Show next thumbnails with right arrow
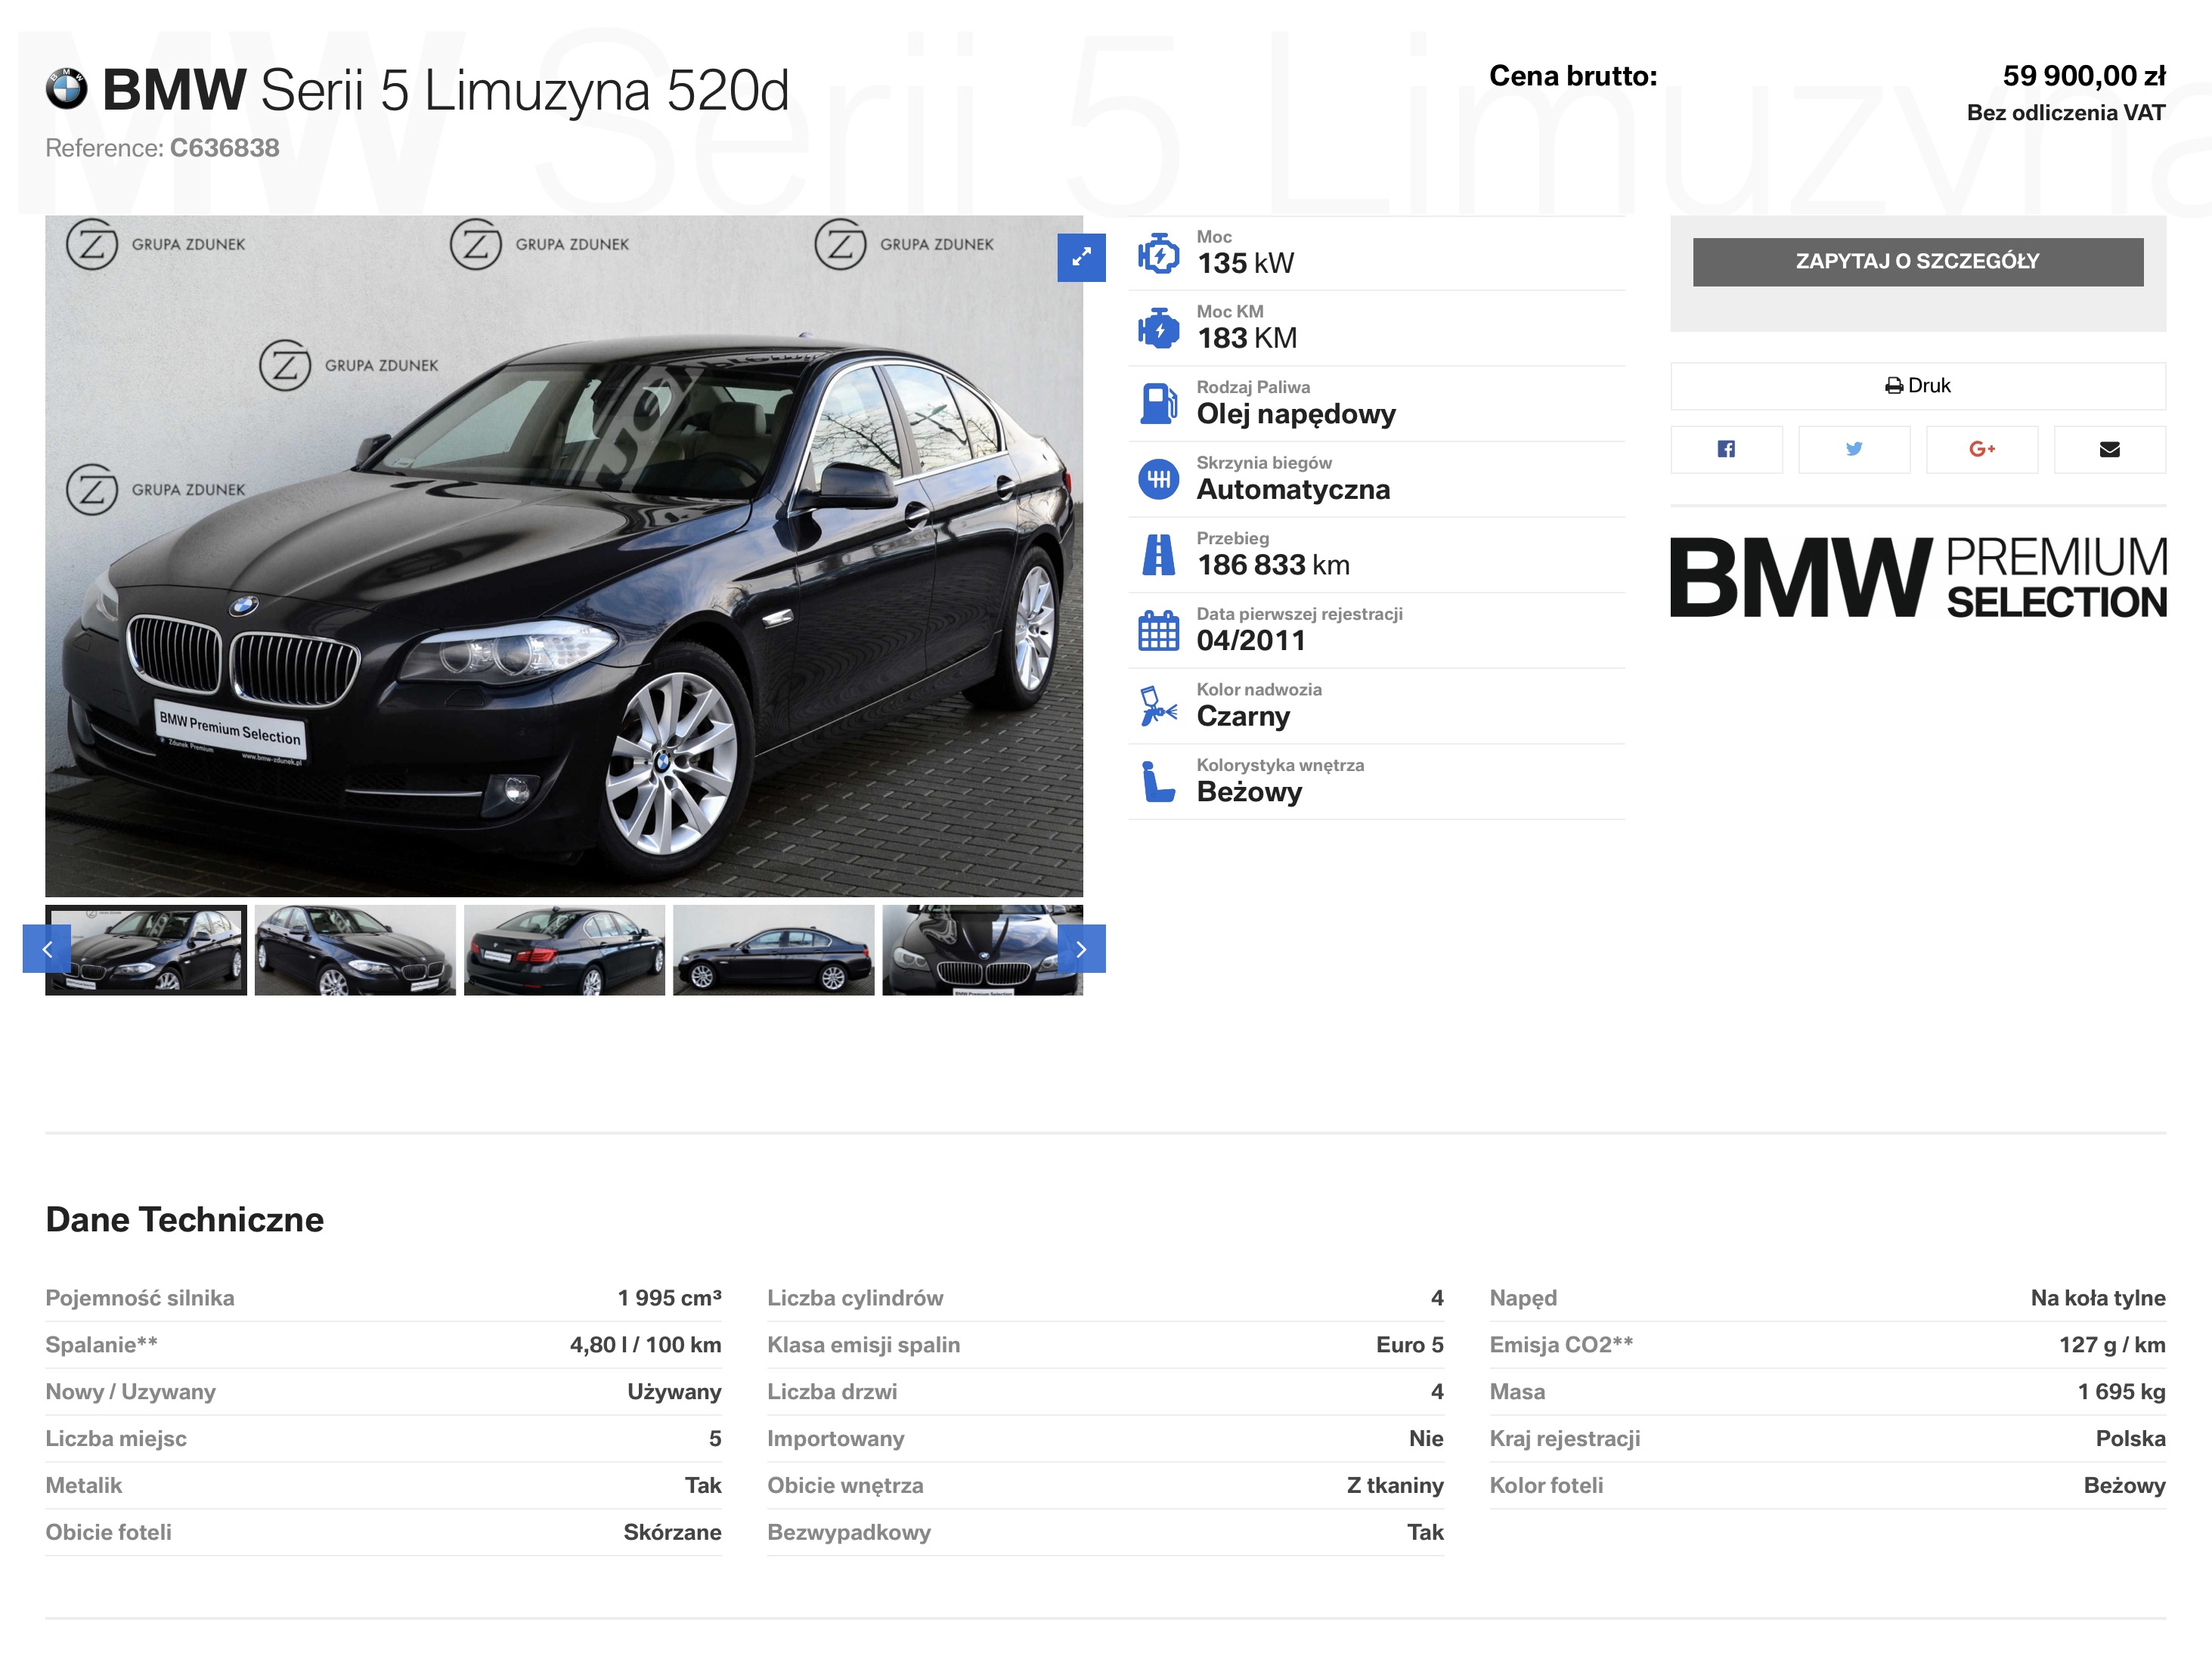2212x1663 pixels. coord(1081,949)
